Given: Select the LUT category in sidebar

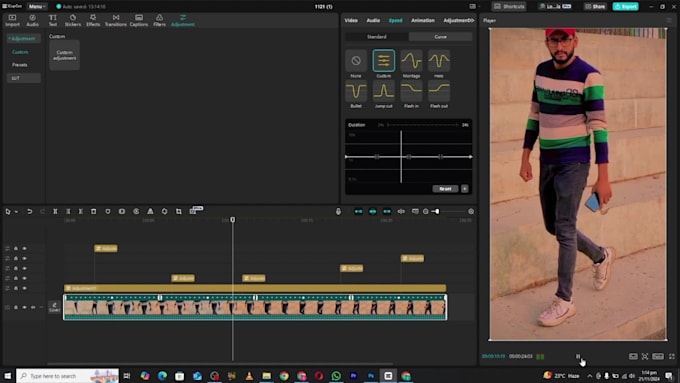Looking at the screenshot, I should [x=23, y=78].
